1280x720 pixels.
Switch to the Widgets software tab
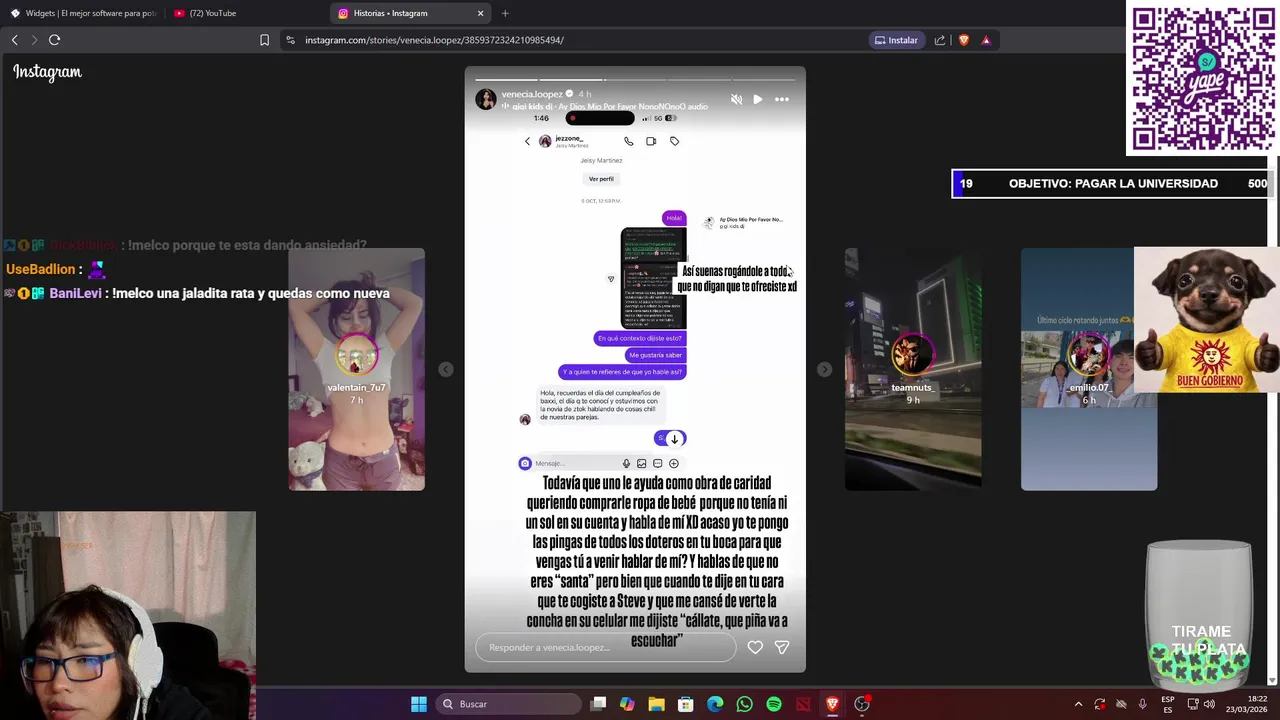pyautogui.click(x=83, y=13)
